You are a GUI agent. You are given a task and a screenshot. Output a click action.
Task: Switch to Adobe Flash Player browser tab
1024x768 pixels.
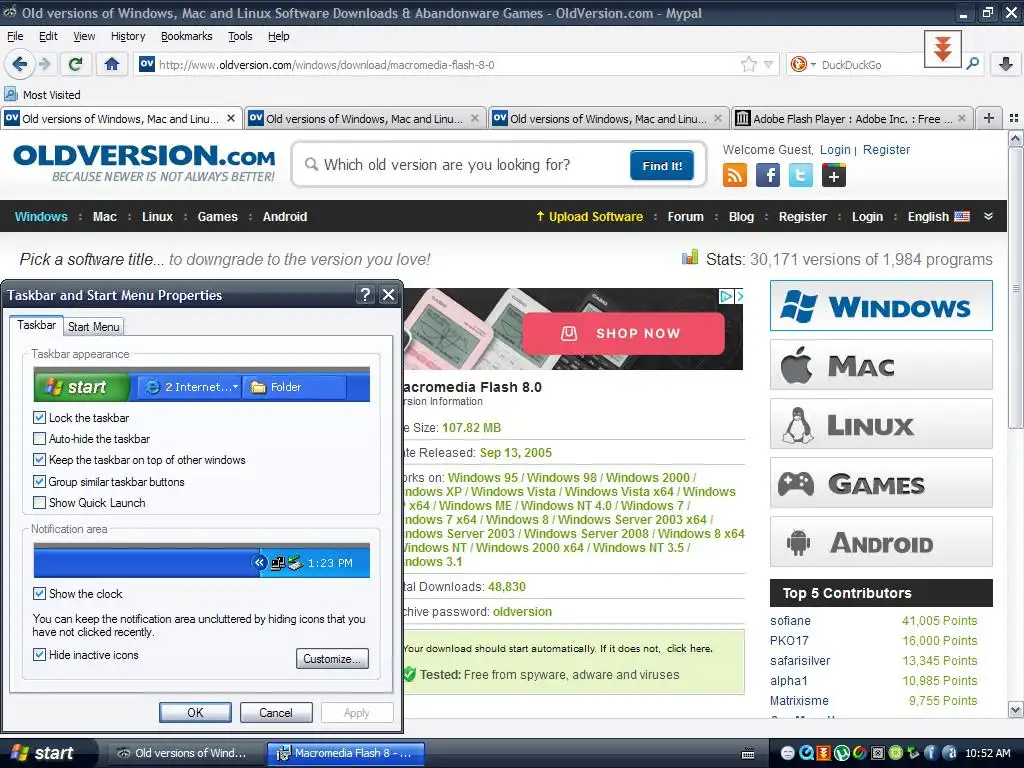click(852, 118)
